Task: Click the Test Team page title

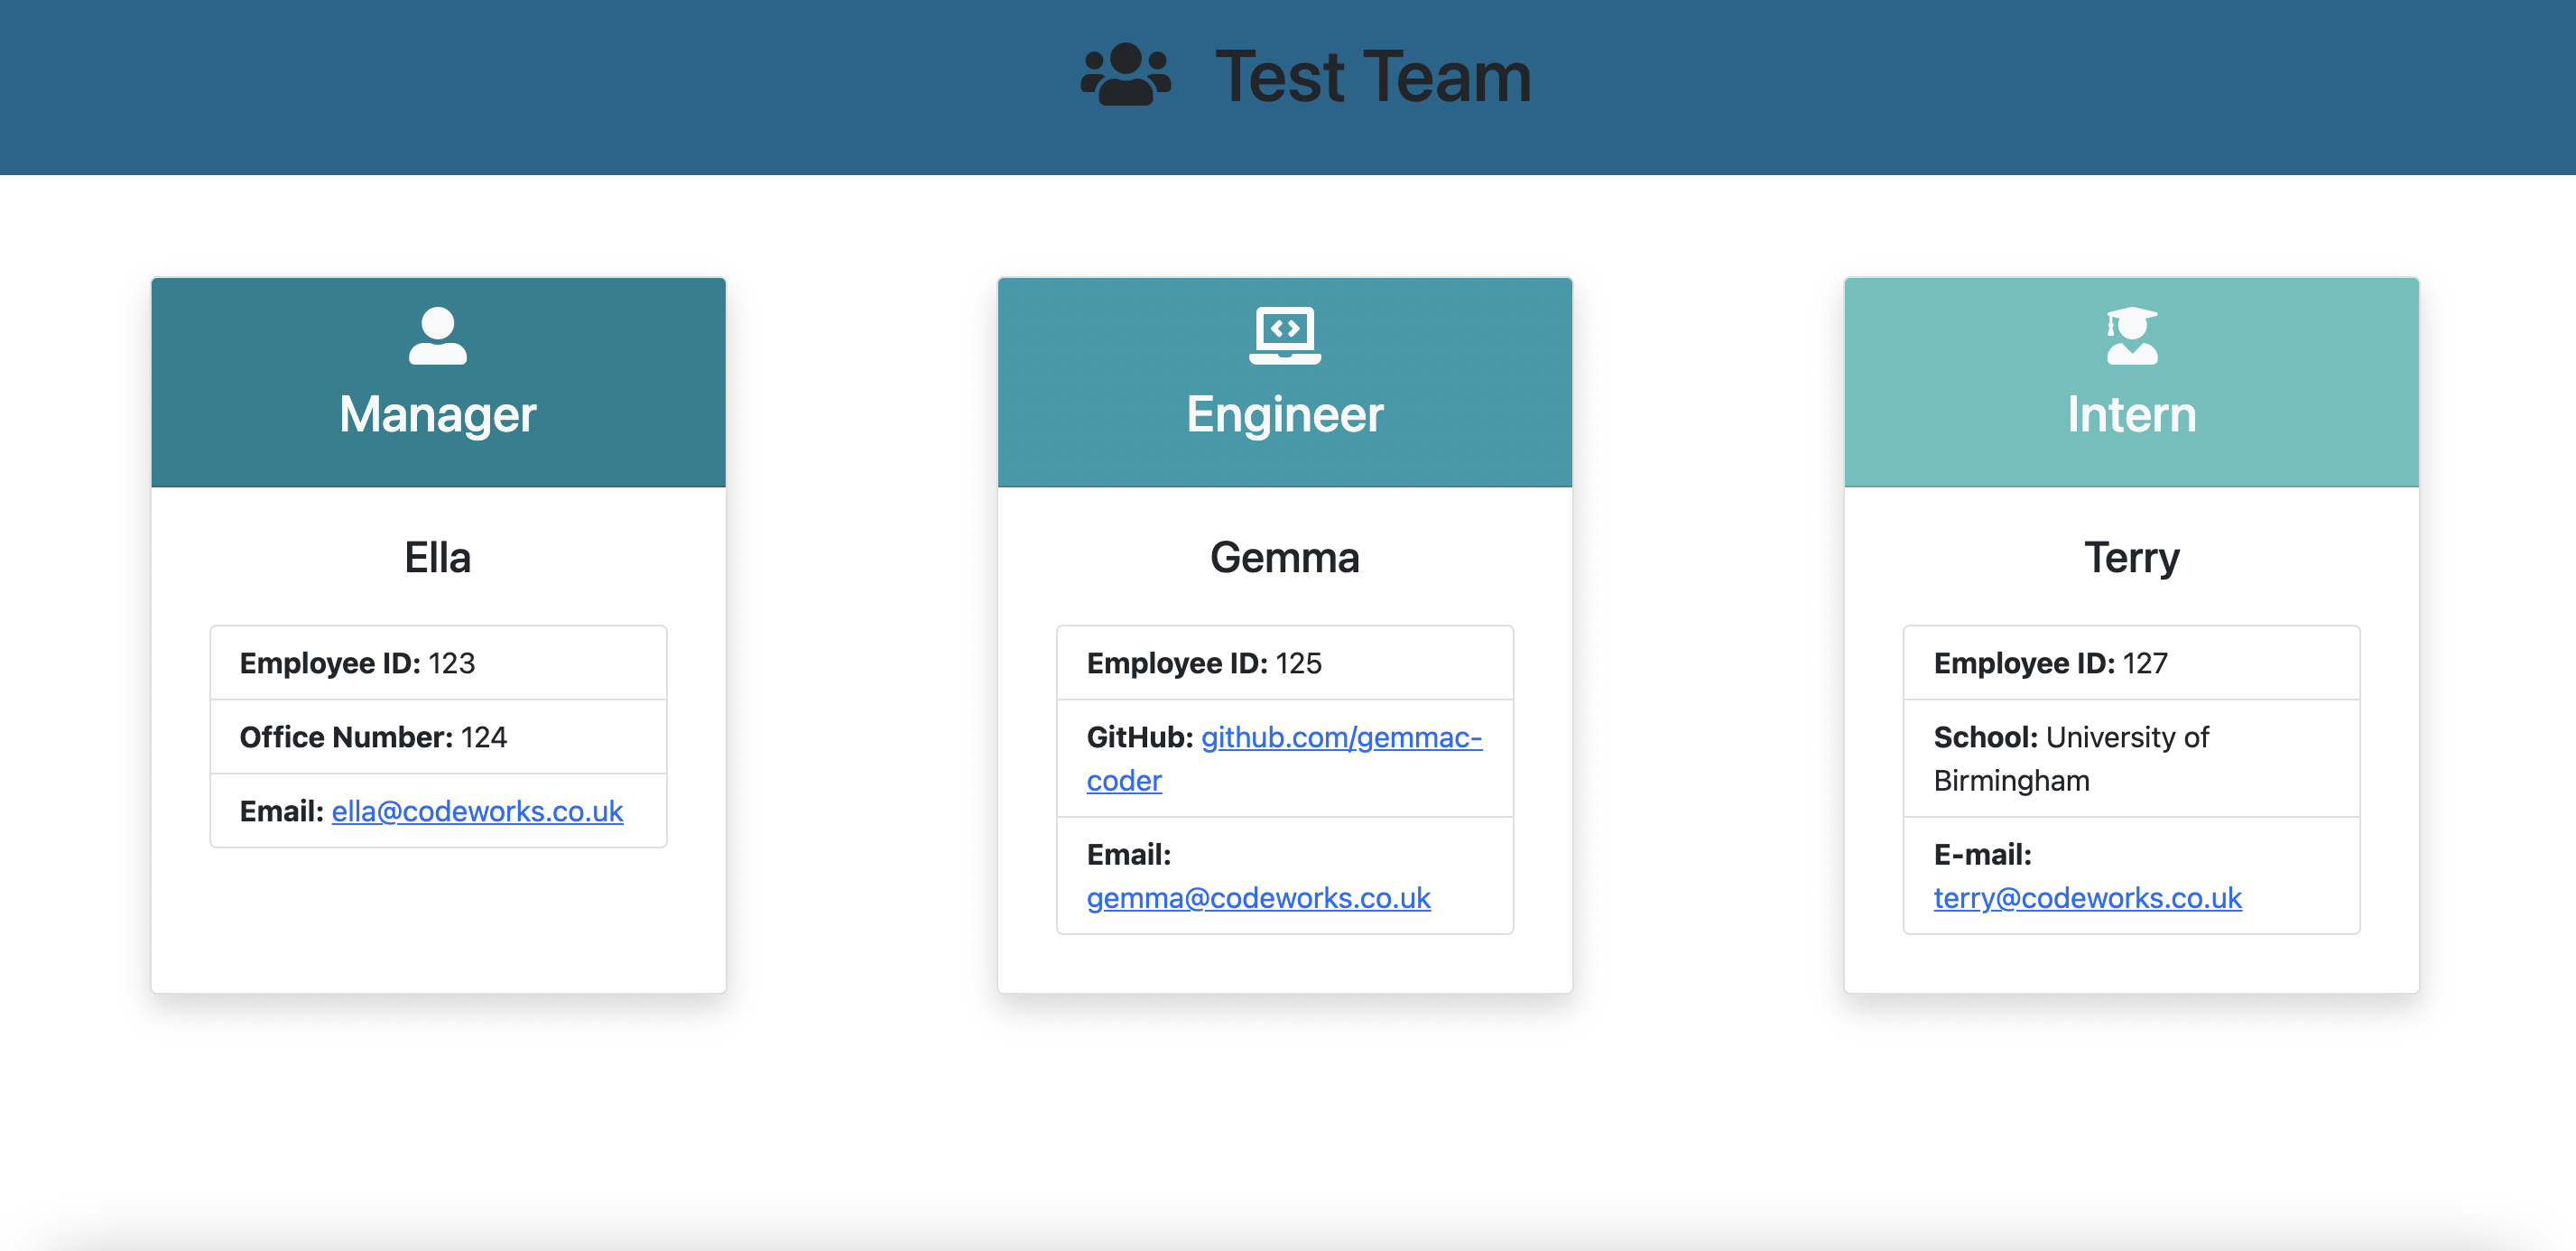Action: click(x=1372, y=77)
